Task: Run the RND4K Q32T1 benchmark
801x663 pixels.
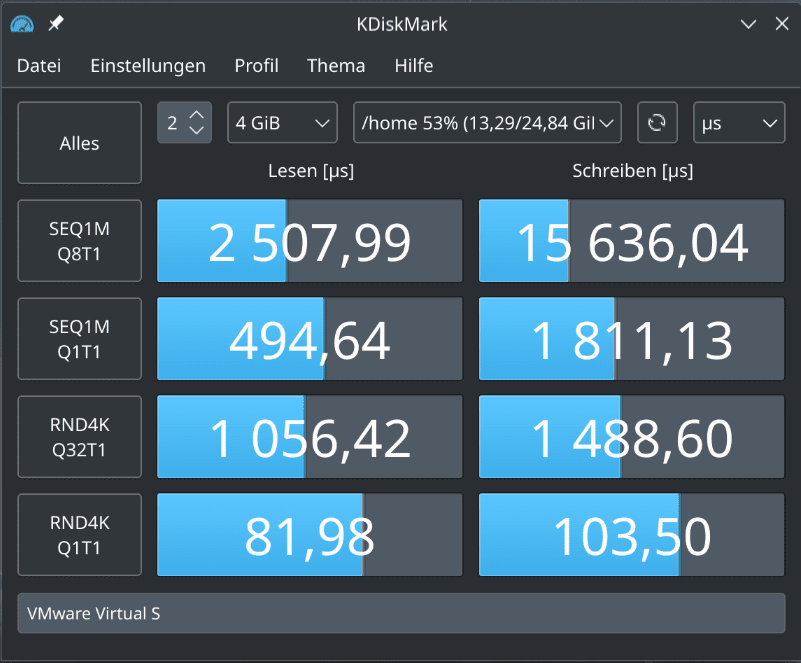Action: (x=80, y=437)
